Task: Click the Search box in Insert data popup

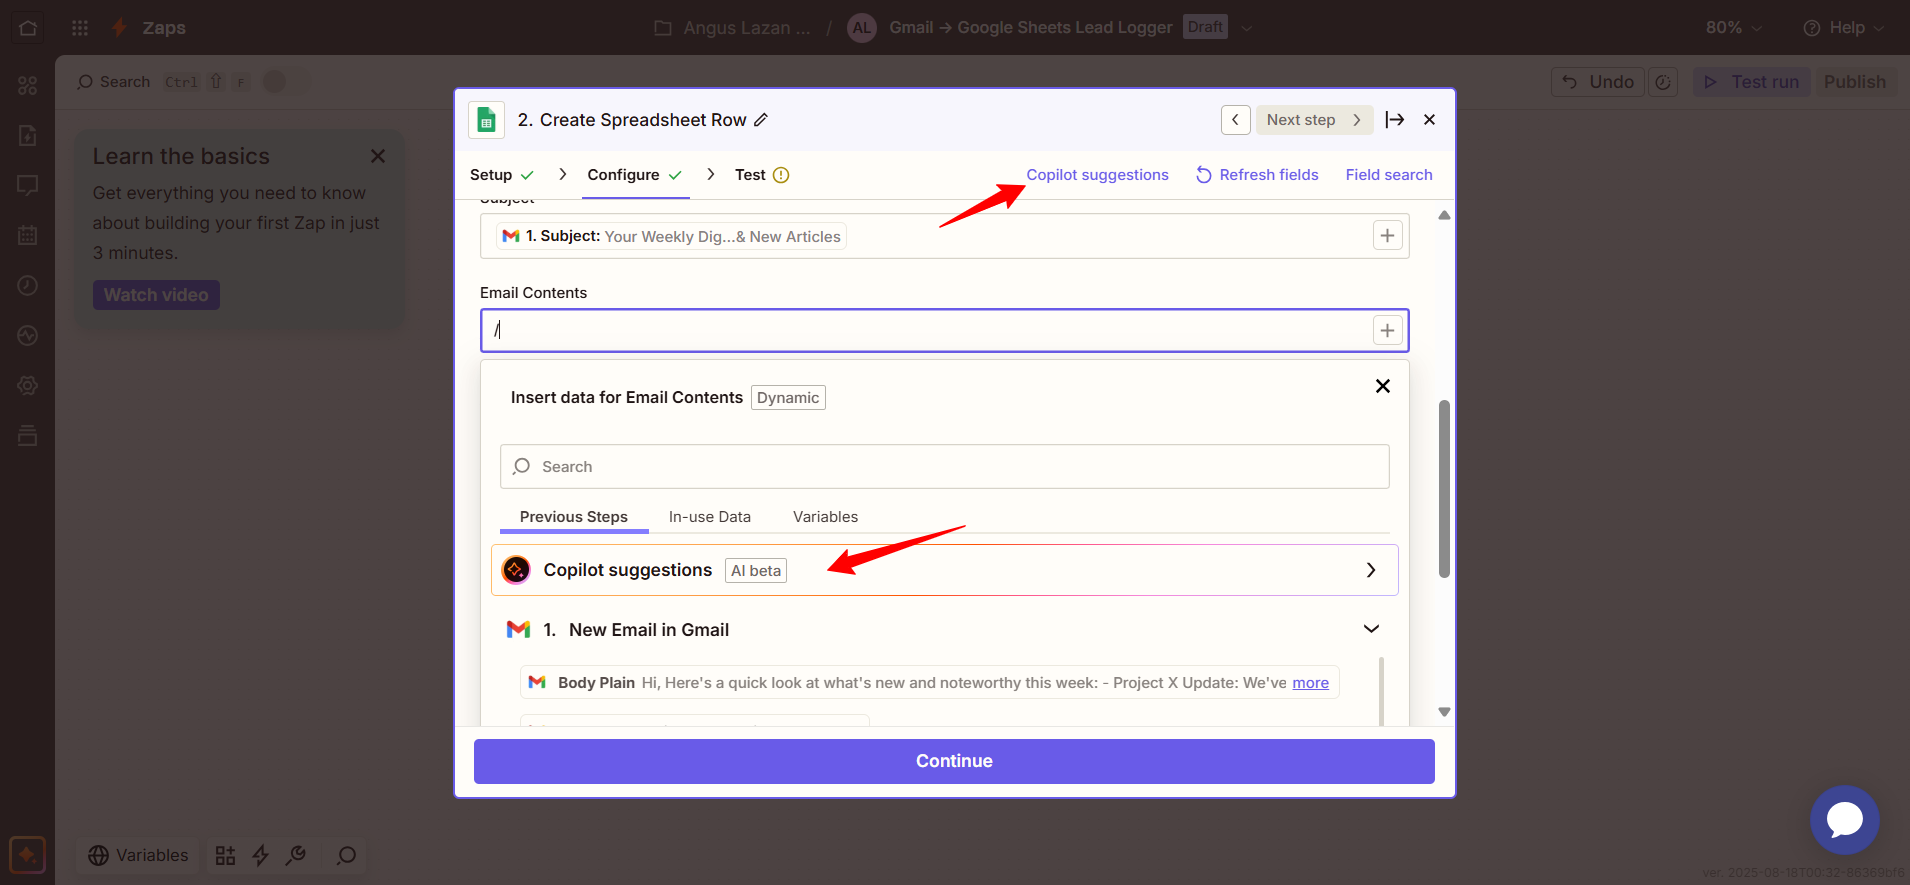Action: click(945, 466)
